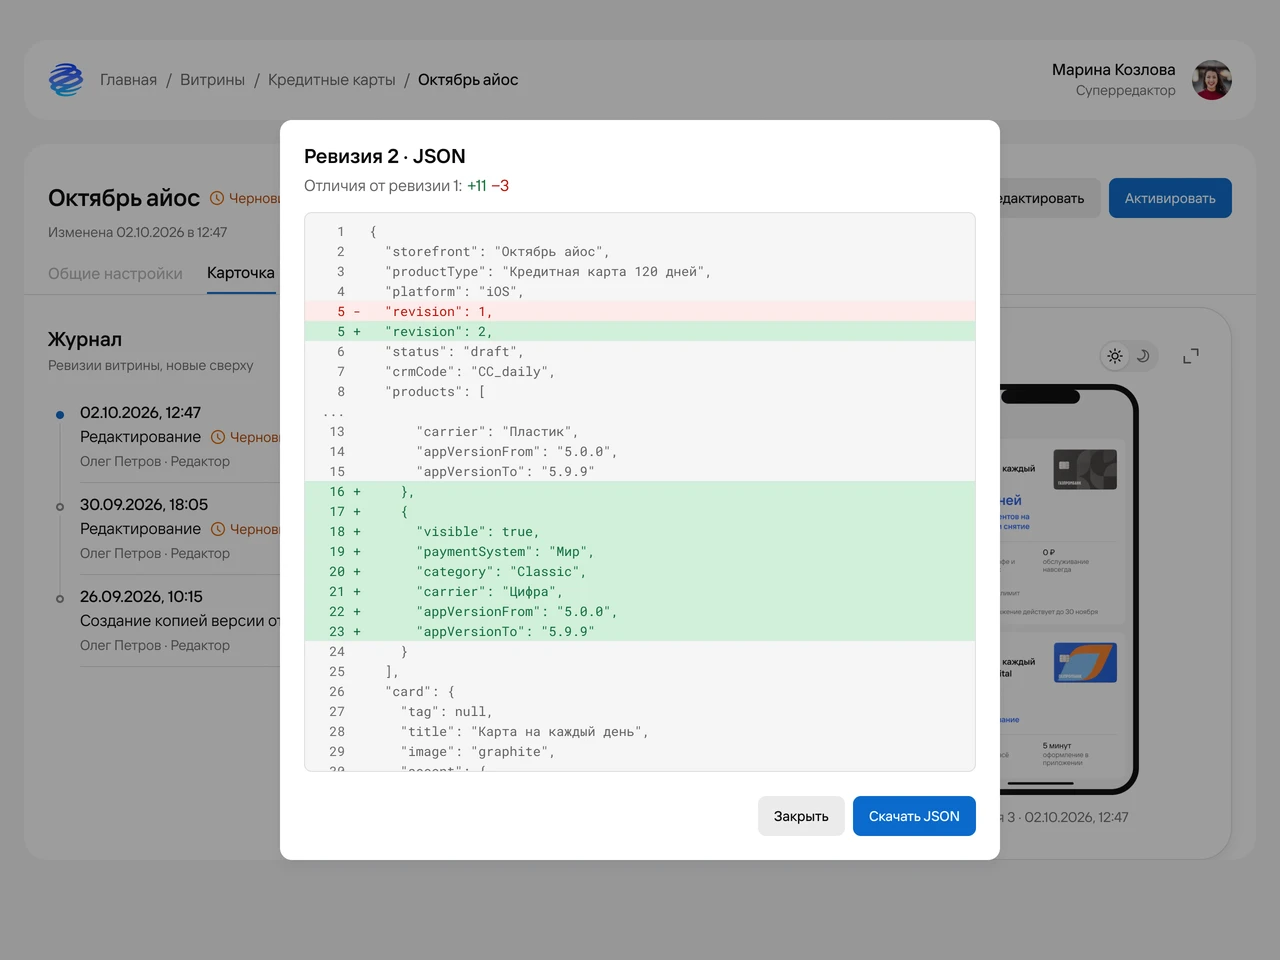The width and height of the screenshot is (1280, 960).
Task: Download the revision via Скачать JSON
Action: click(x=914, y=816)
